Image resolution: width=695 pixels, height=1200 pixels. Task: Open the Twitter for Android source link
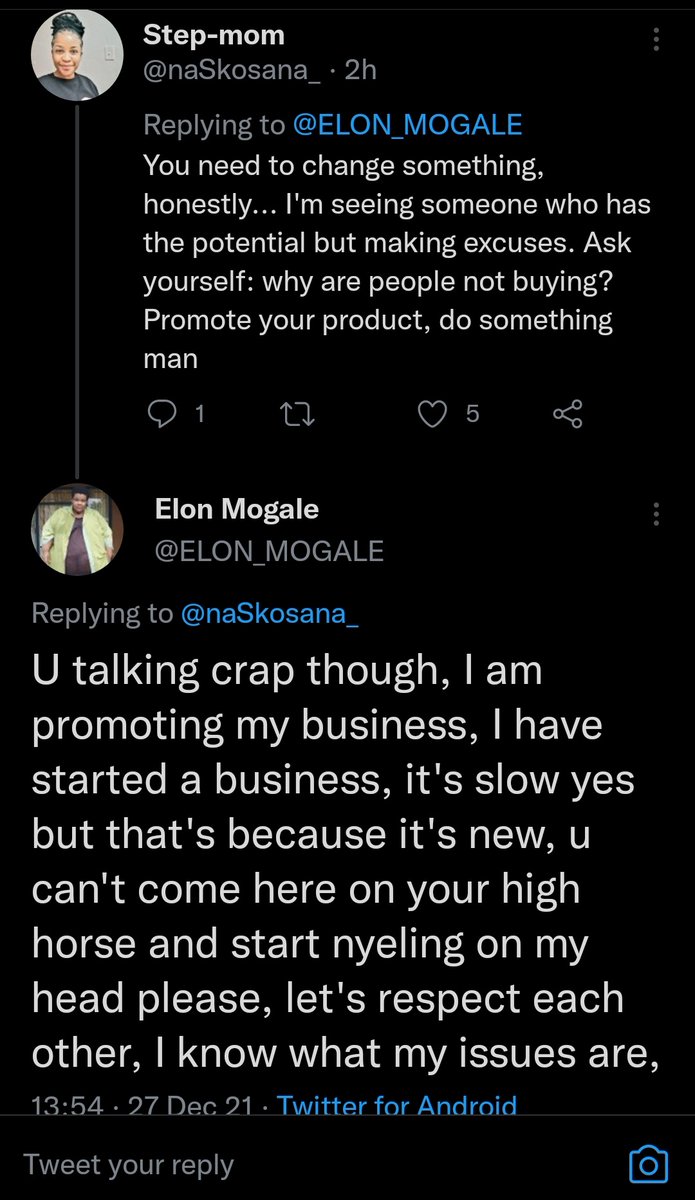(x=397, y=1105)
